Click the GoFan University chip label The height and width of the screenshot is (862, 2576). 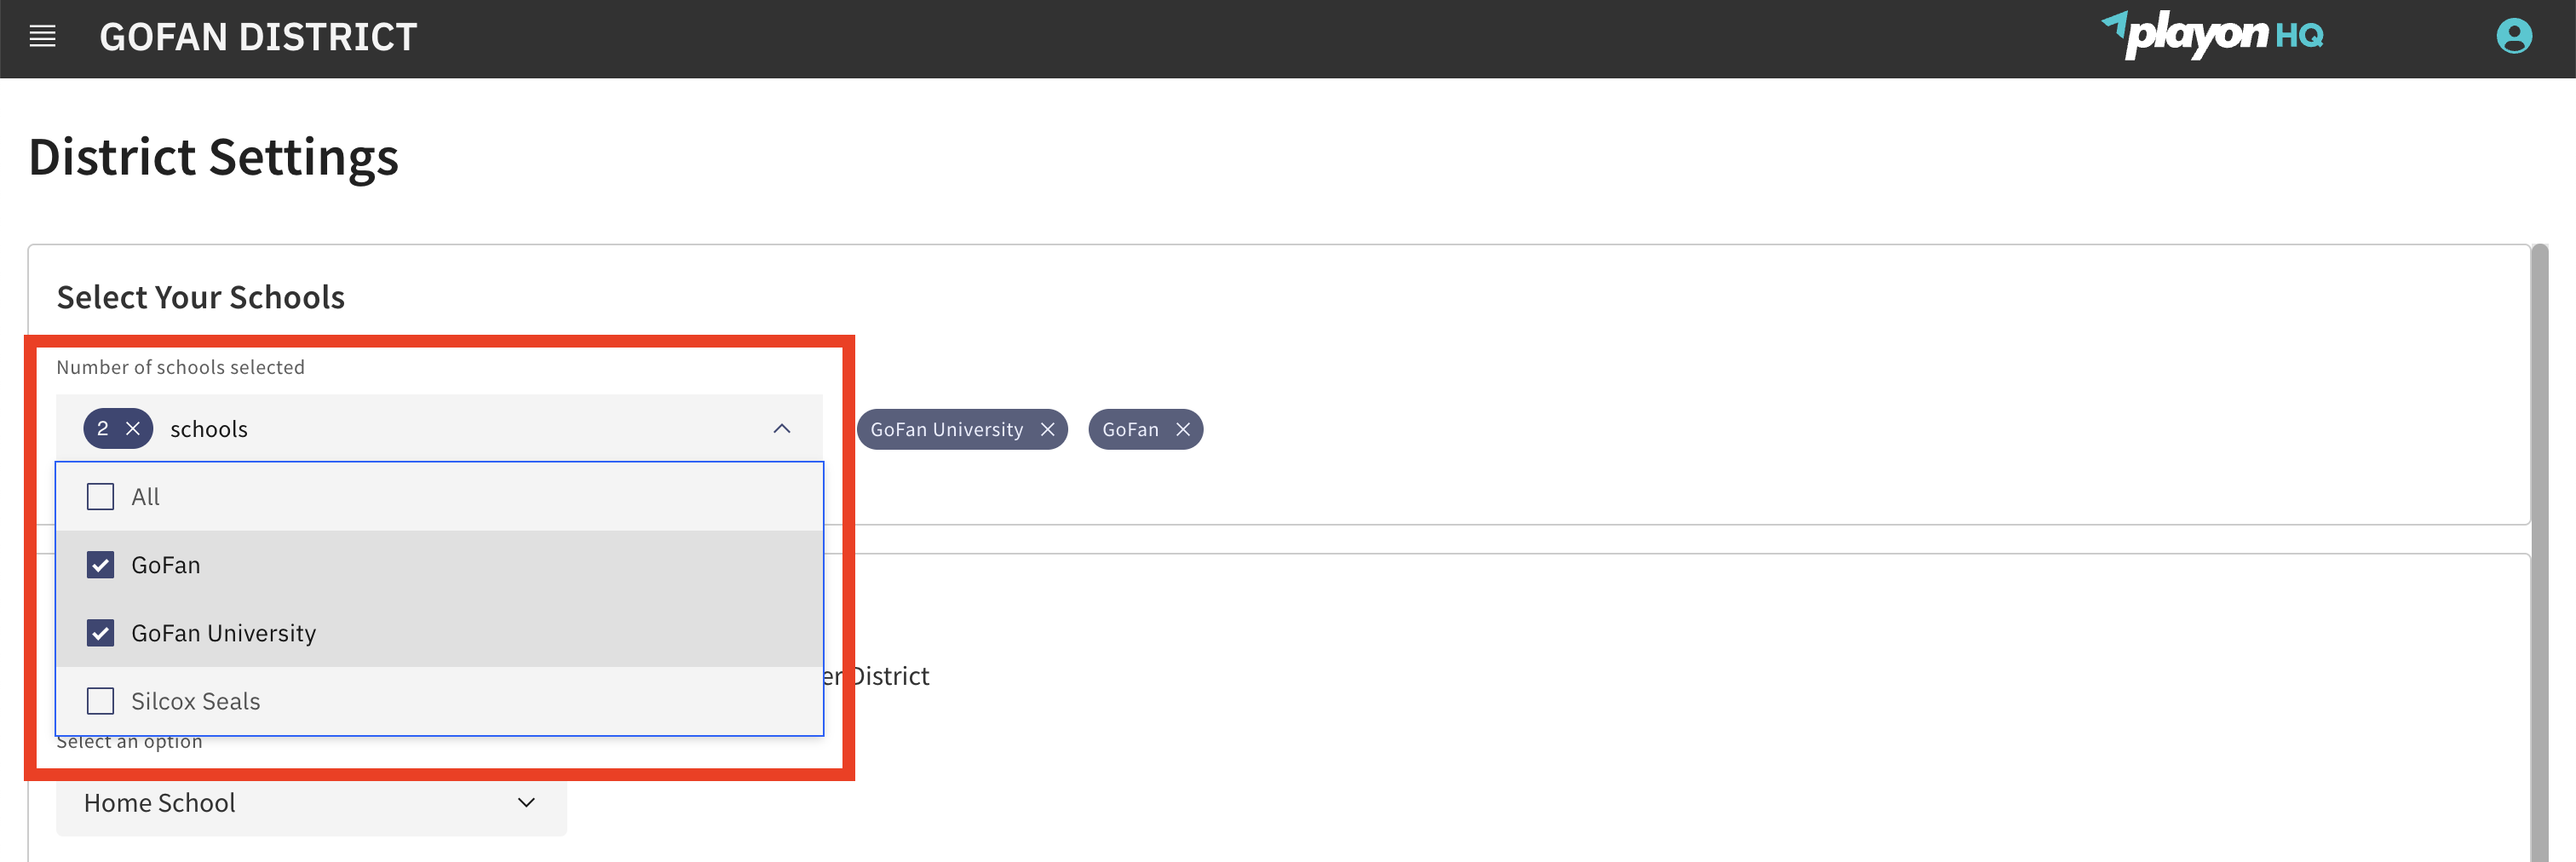946,430
